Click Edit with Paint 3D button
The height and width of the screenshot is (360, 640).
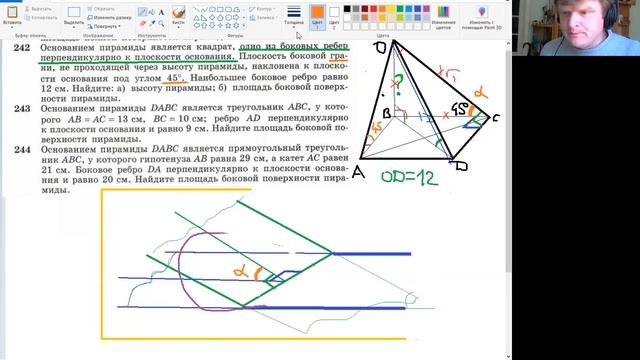point(482,18)
